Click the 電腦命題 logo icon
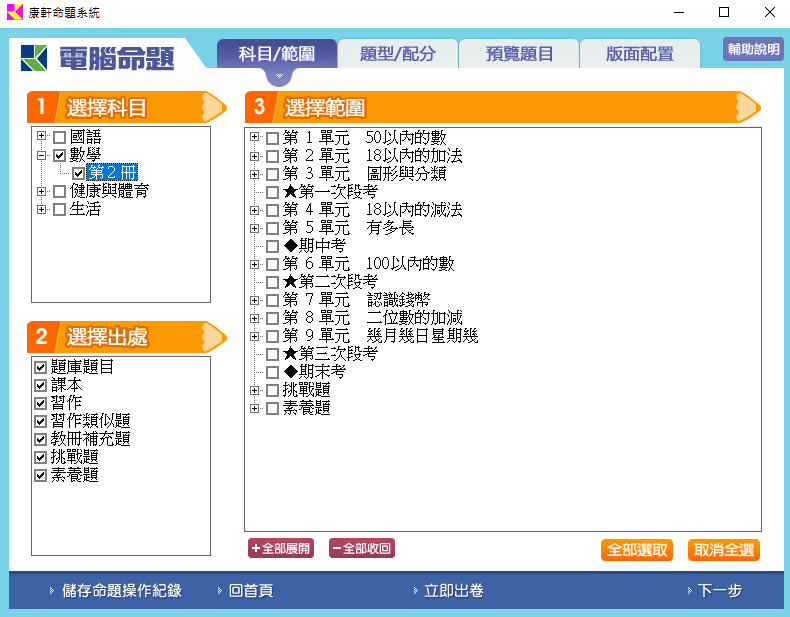790x617 pixels. 34,57
